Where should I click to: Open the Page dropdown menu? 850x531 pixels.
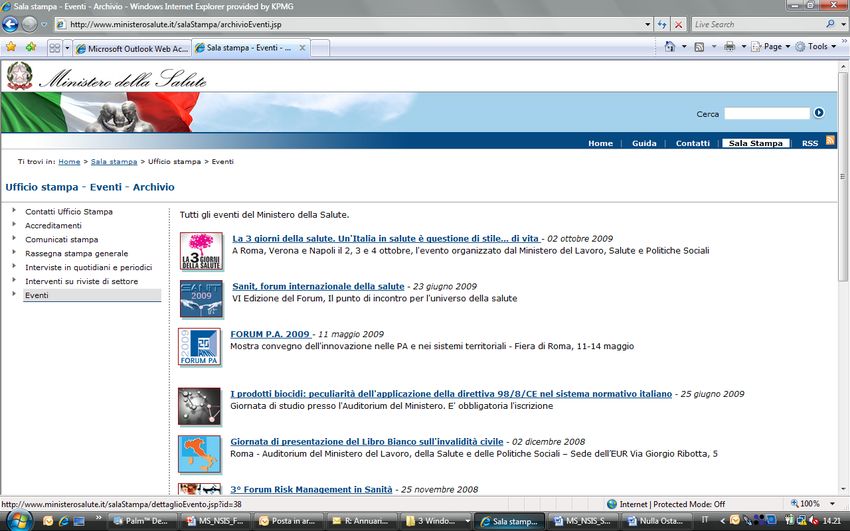[771, 47]
